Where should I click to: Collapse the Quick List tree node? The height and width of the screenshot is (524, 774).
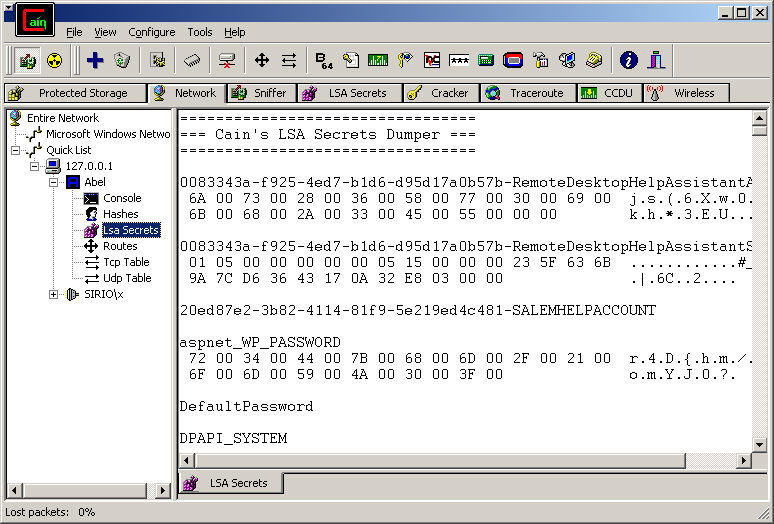(x=15, y=150)
